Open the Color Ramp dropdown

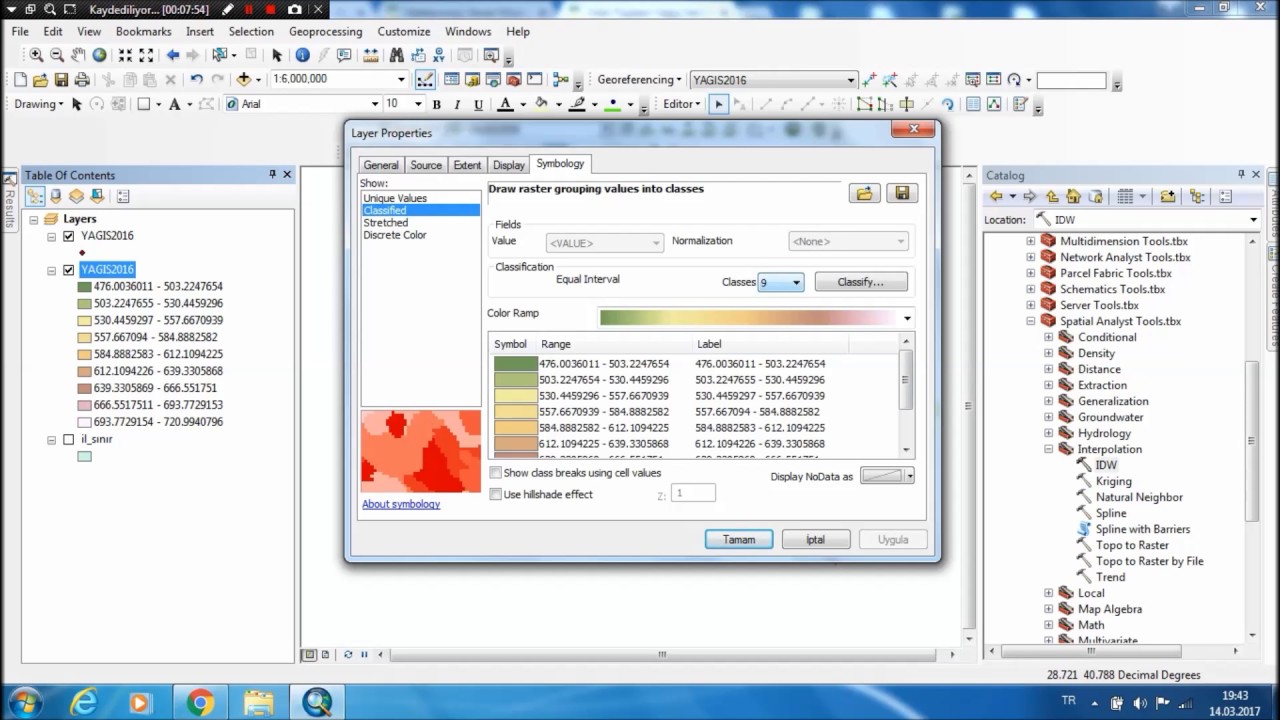[x=907, y=318]
